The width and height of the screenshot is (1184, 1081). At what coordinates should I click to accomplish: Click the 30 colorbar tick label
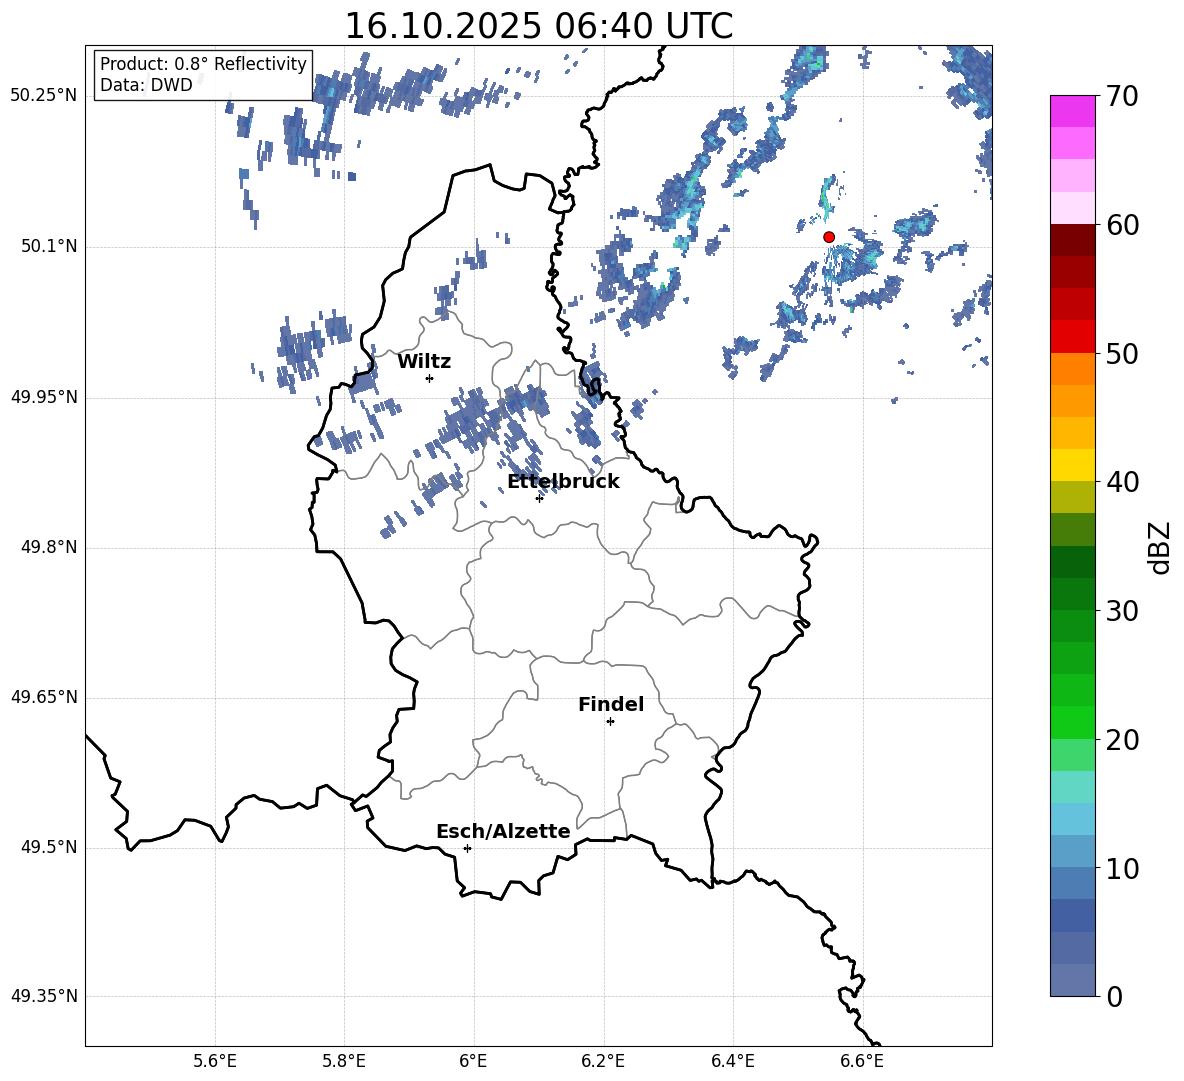click(1122, 611)
